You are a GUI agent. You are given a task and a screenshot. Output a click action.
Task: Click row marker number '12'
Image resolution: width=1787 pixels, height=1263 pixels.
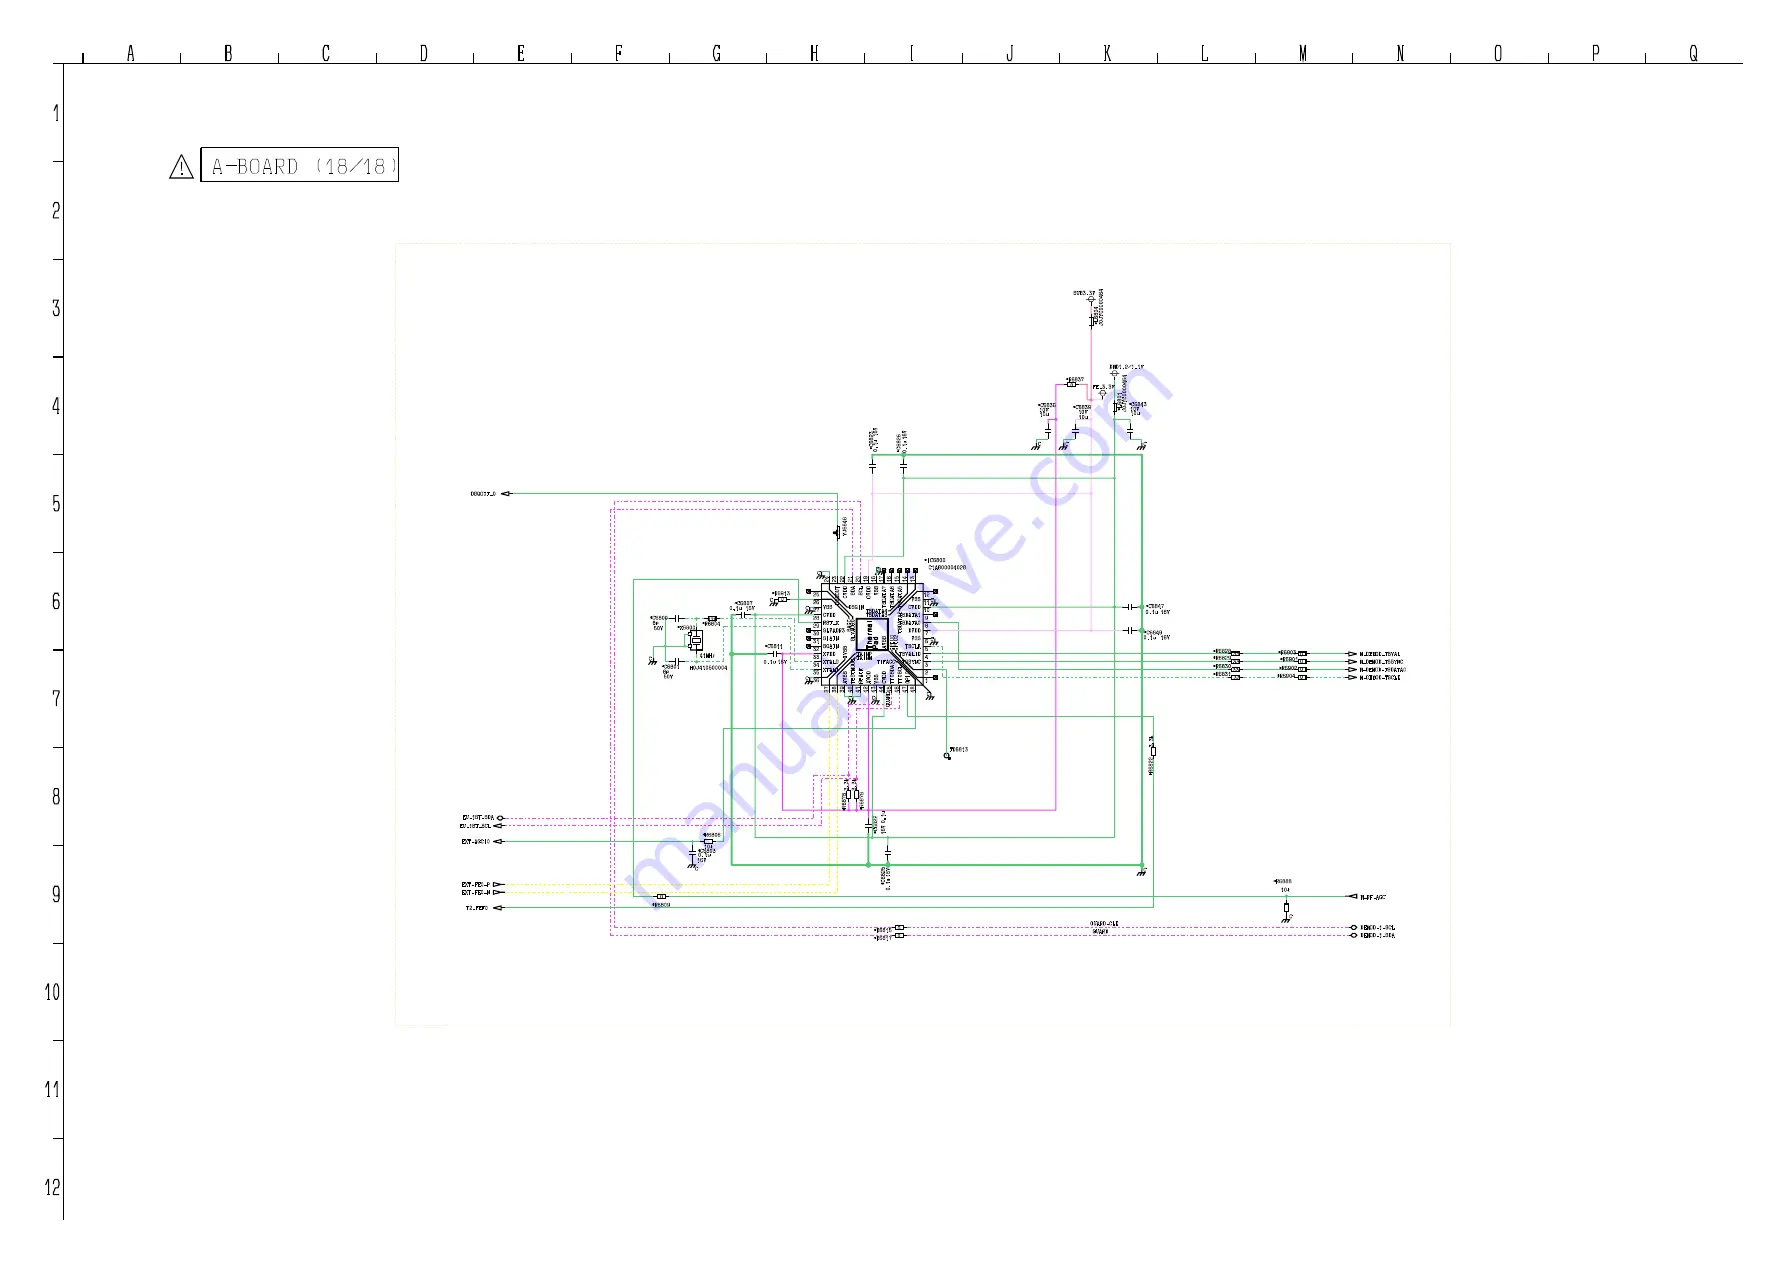52,1188
